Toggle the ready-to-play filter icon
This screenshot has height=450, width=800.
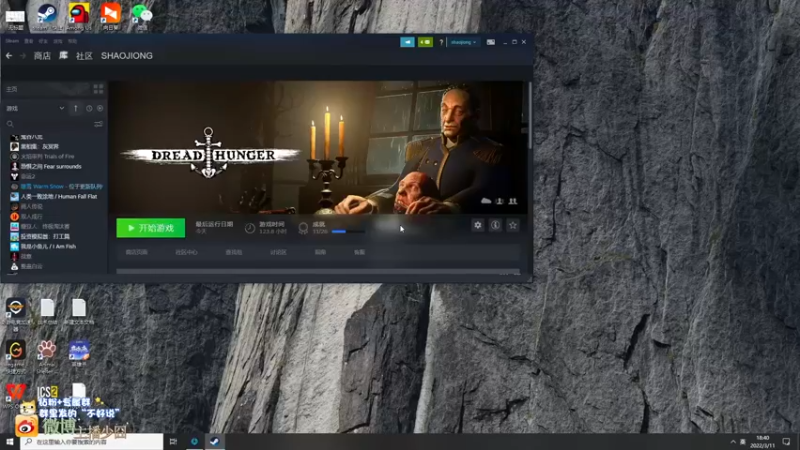(100, 108)
